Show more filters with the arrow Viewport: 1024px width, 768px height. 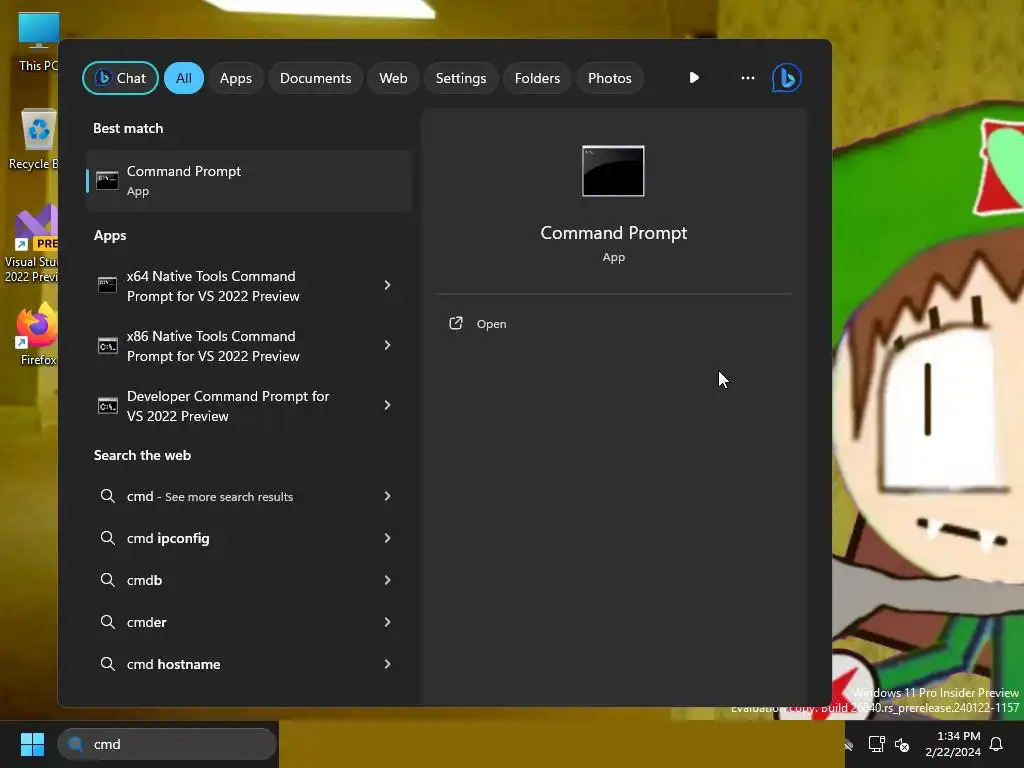694,78
